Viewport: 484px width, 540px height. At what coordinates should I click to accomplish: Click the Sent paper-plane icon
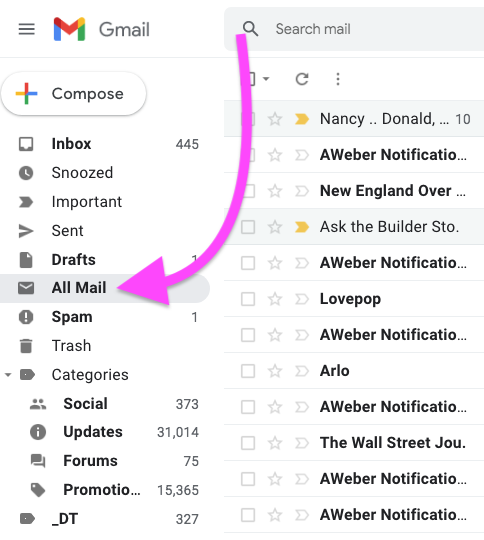pyautogui.click(x=26, y=231)
